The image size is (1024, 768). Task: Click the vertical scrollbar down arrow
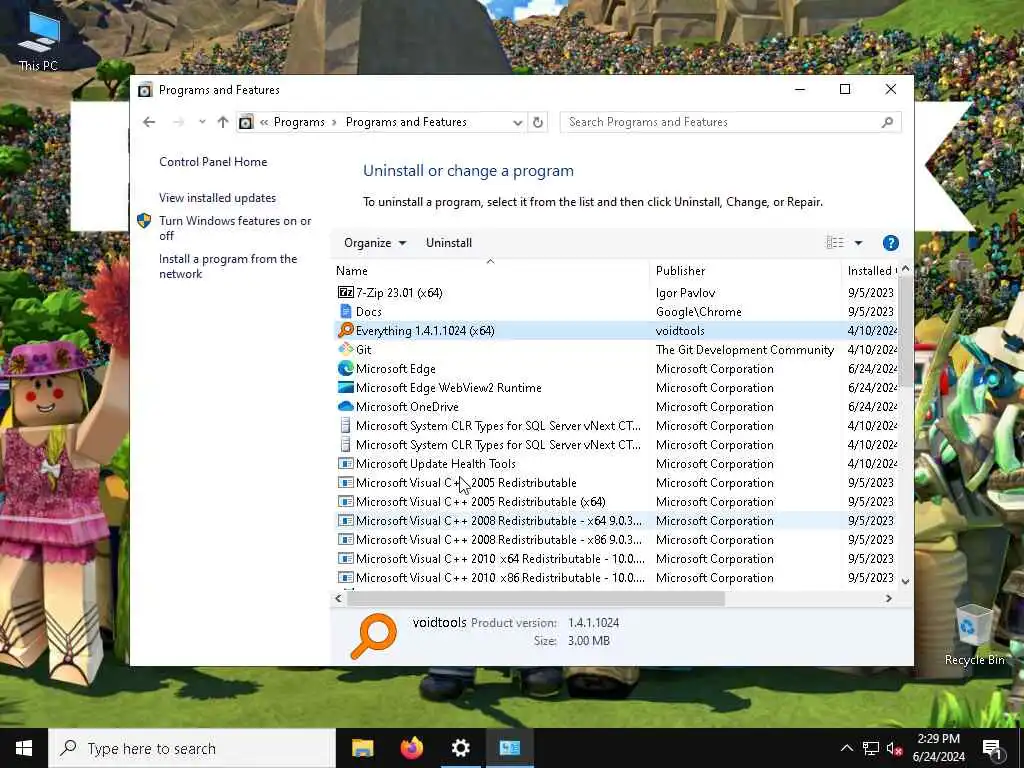tap(905, 581)
